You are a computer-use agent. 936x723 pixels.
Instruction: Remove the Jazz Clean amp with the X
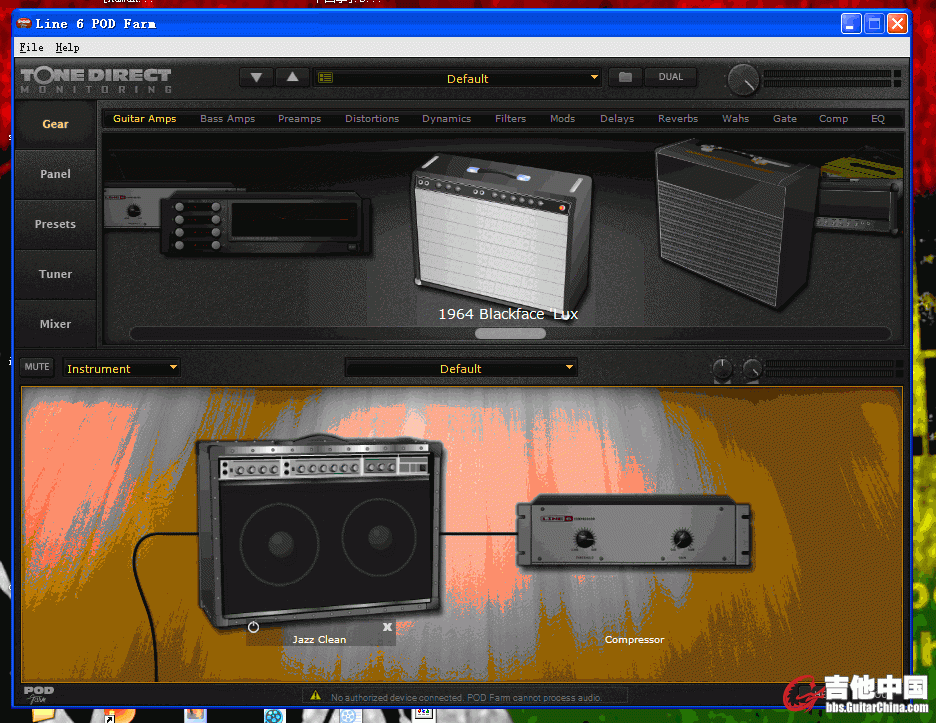pos(387,627)
